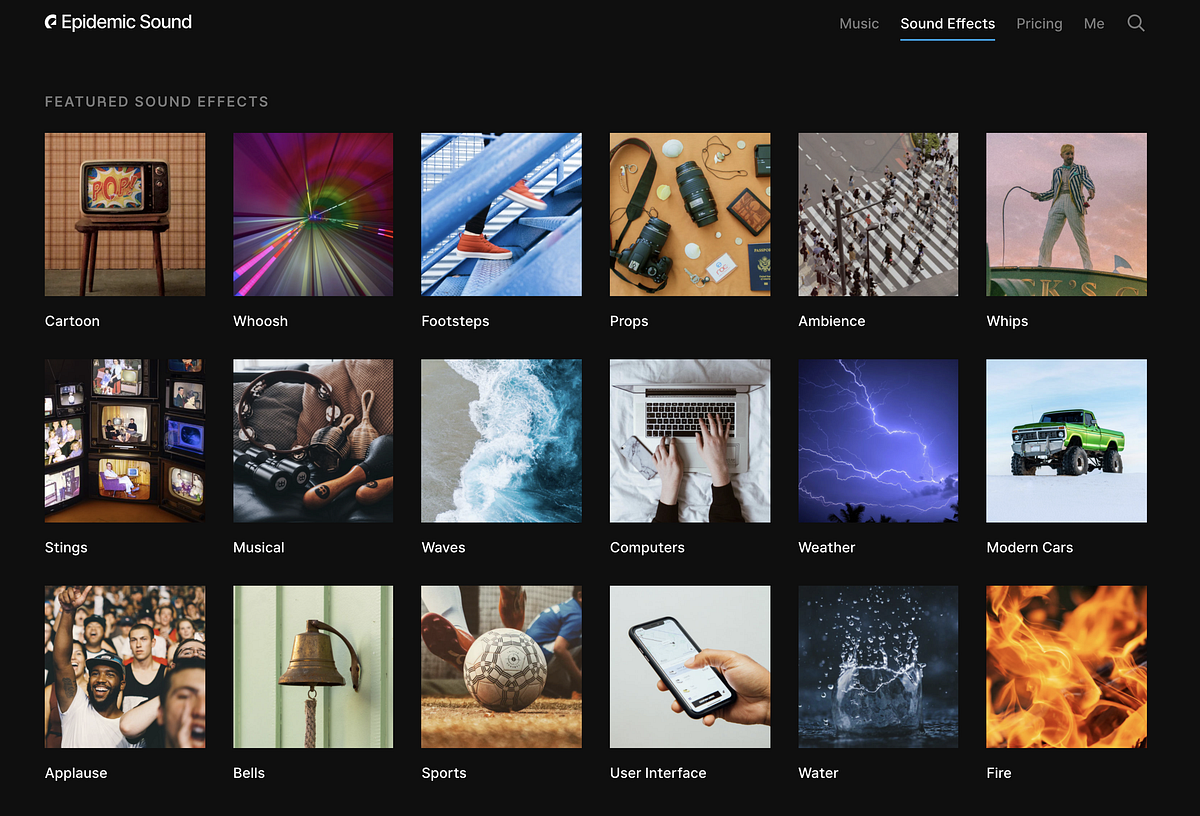The image size is (1200, 816).
Task: Click the Epidemic Sound logo
Action: pyautogui.click(x=118, y=21)
